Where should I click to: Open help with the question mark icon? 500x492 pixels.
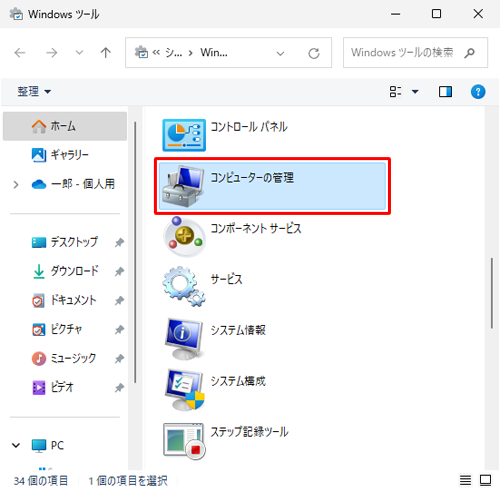(478, 92)
